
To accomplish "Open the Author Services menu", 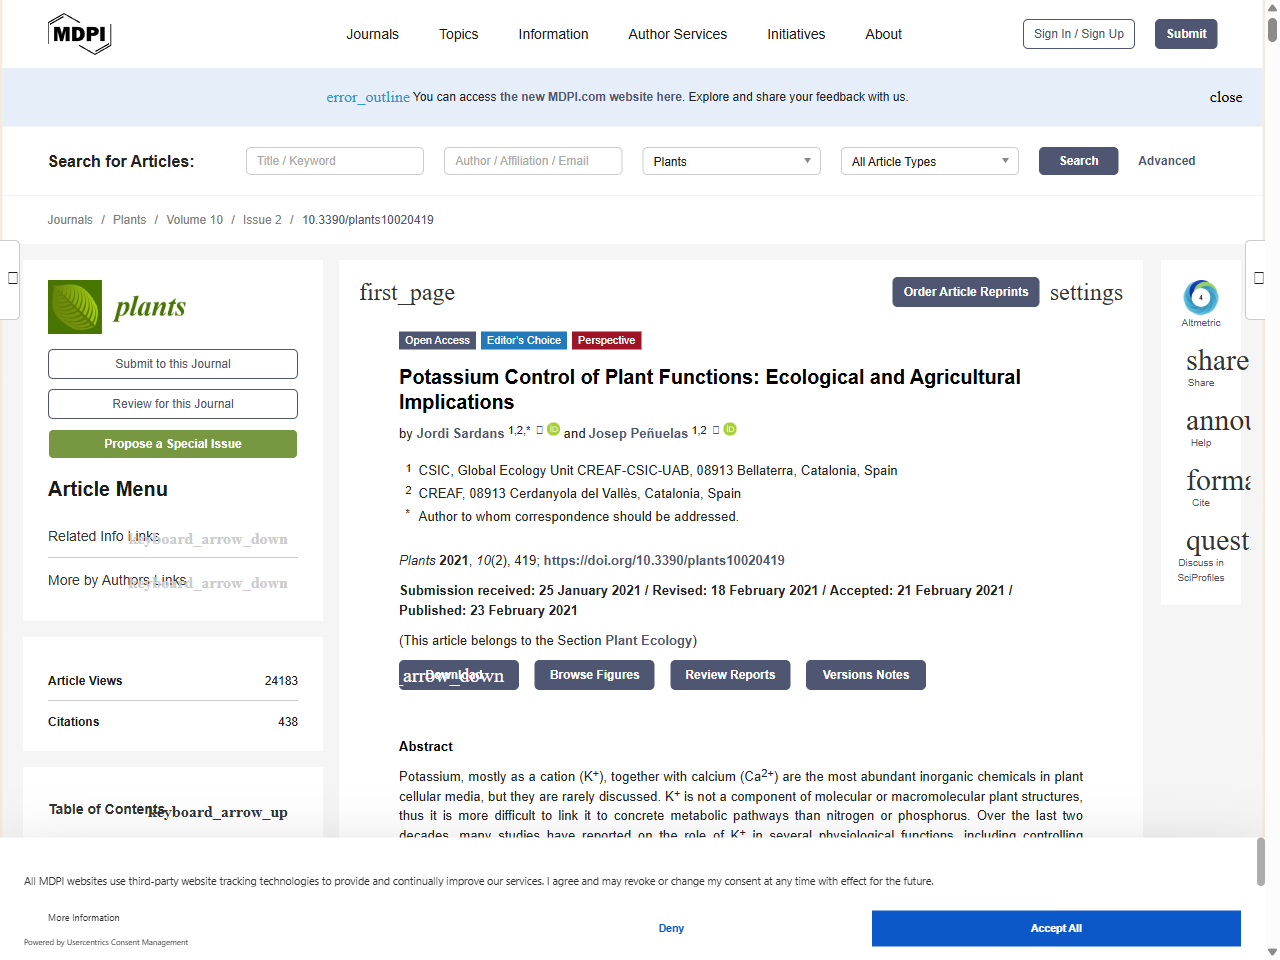I will click(677, 34).
